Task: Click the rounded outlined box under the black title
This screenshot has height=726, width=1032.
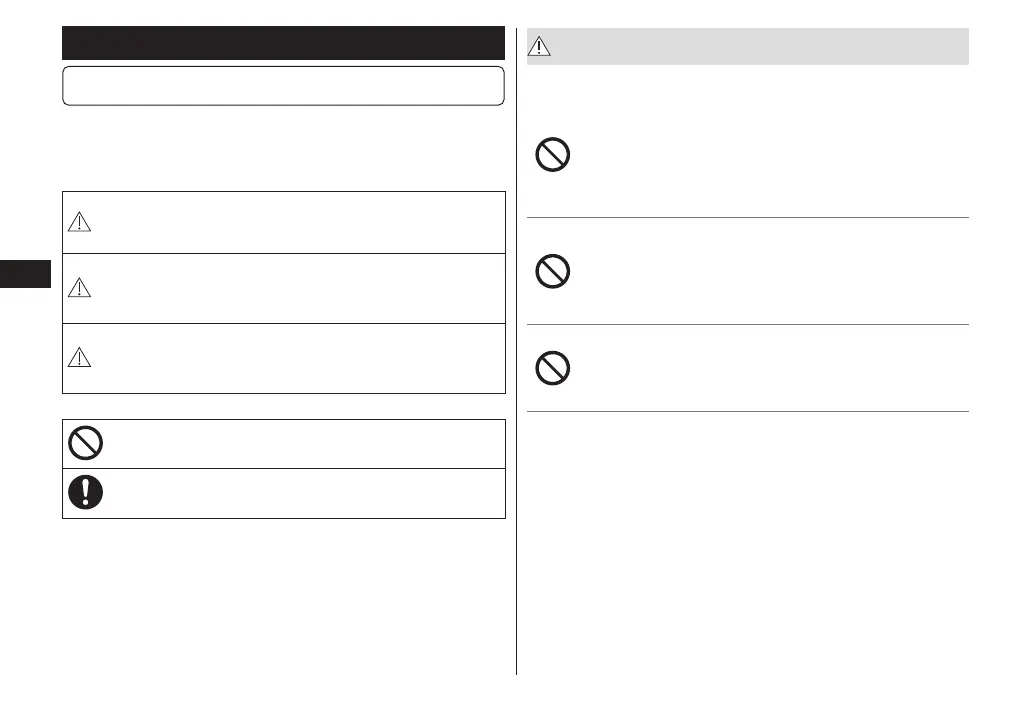Action: (283, 86)
